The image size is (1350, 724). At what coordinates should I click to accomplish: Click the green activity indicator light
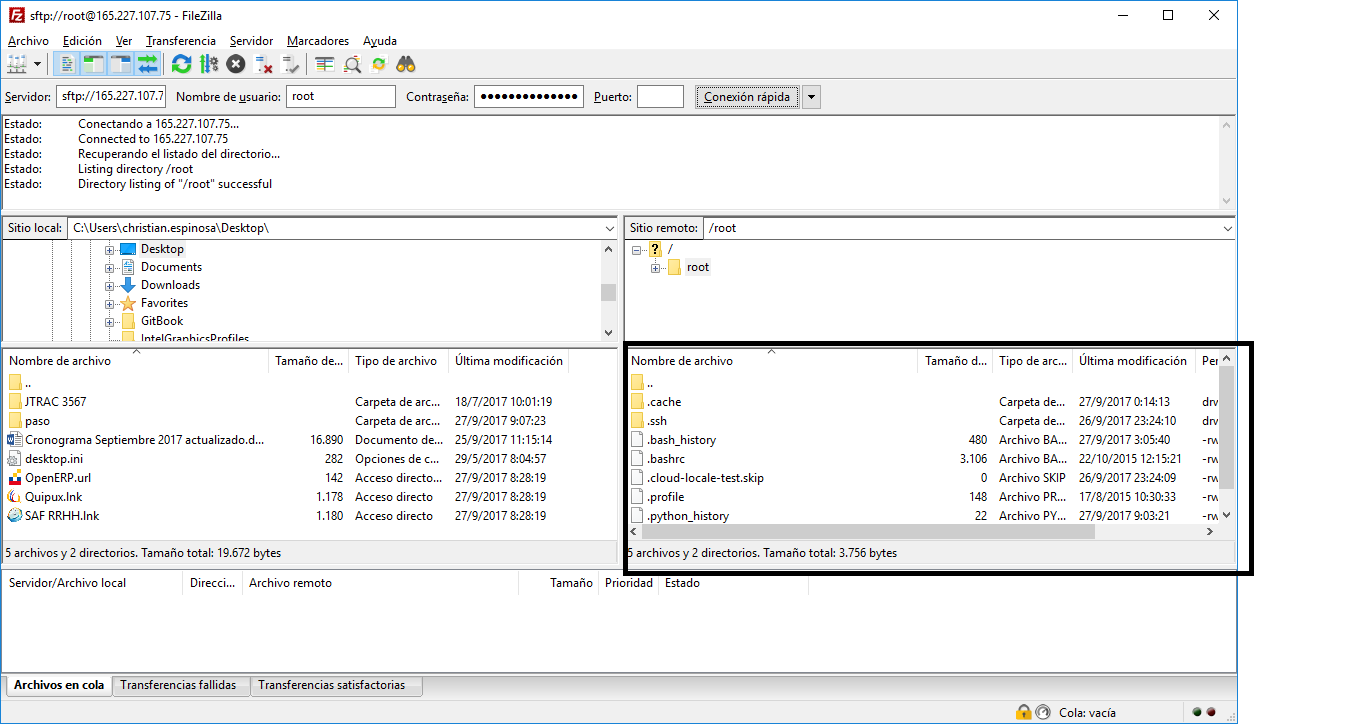click(x=1196, y=713)
